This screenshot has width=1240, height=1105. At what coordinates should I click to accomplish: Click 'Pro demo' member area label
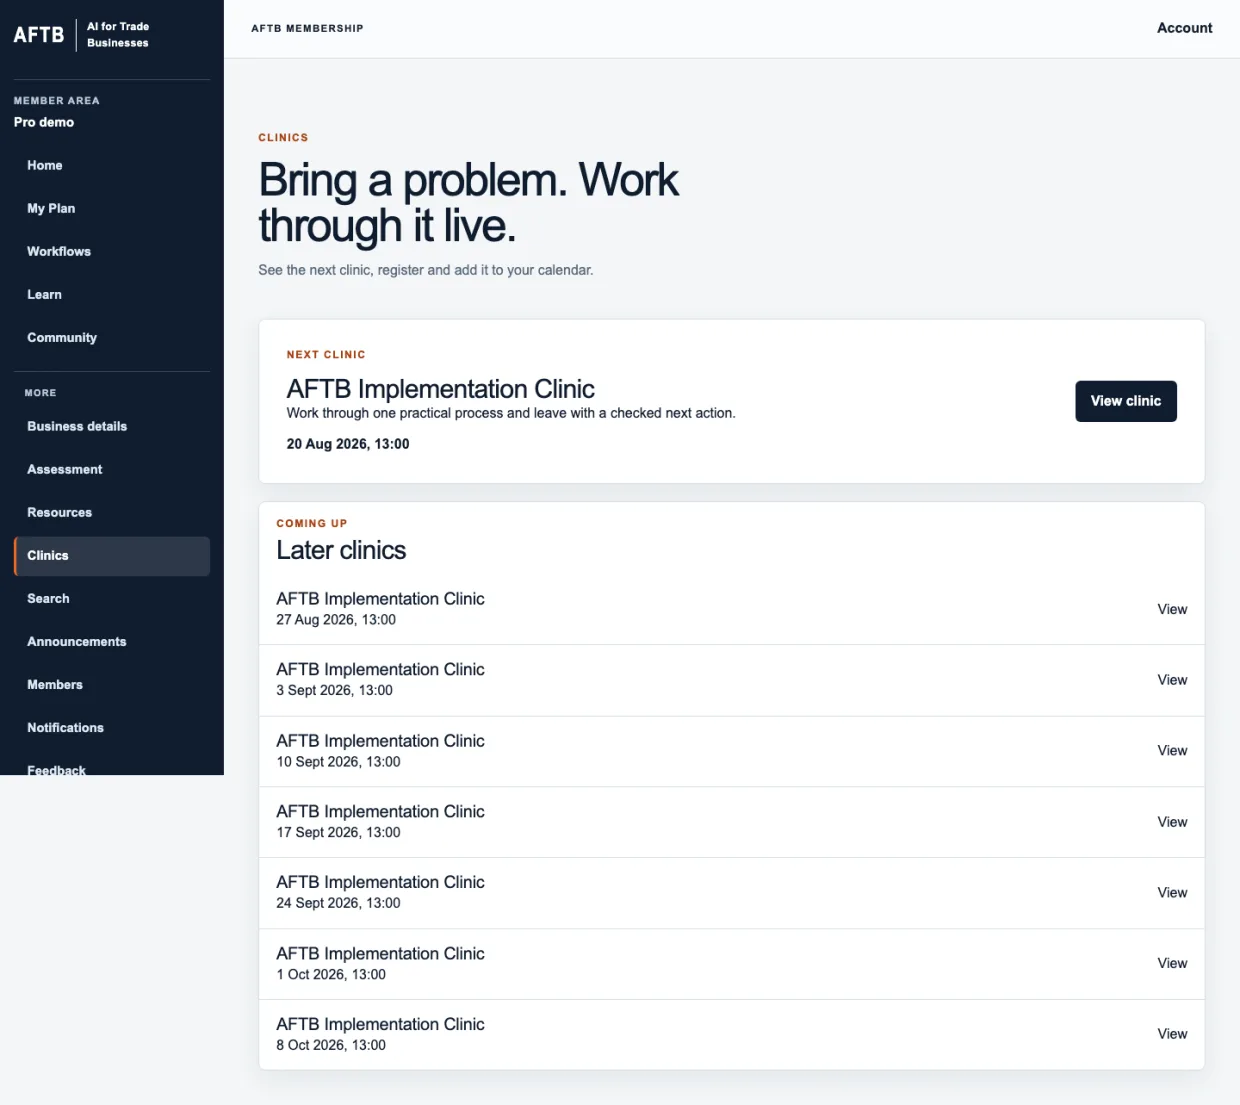(44, 122)
